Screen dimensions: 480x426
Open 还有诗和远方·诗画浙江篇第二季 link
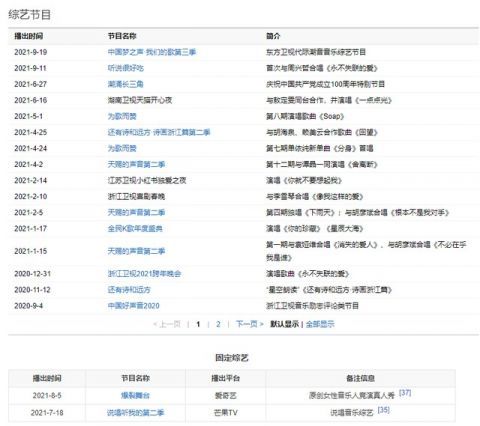(x=159, y=132)
